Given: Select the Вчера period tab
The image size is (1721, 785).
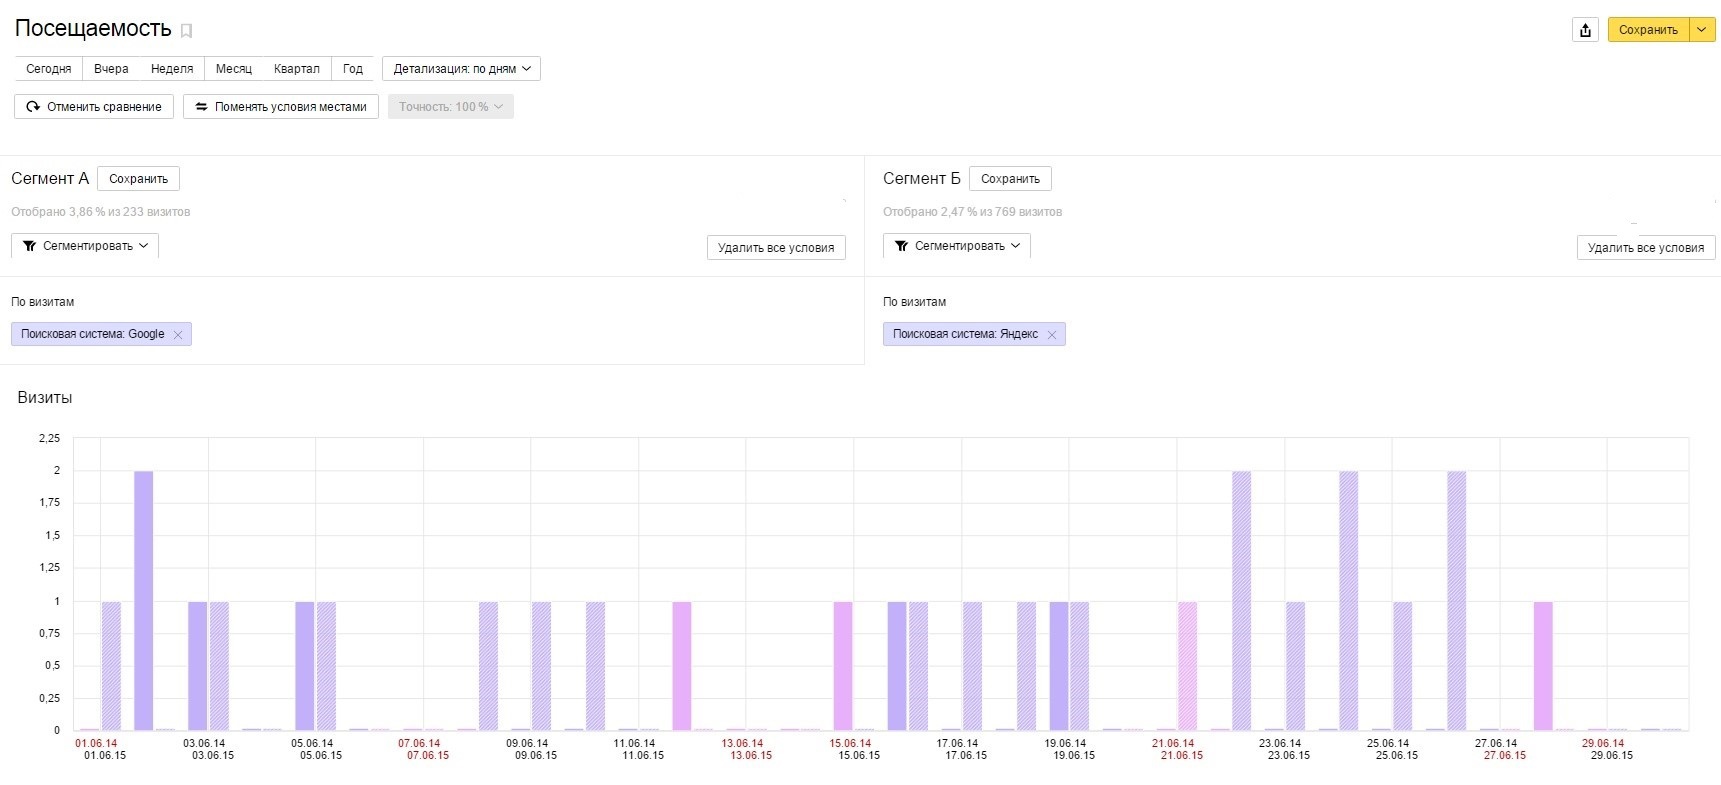Looking at the screenshot, I should click(111, 69).
